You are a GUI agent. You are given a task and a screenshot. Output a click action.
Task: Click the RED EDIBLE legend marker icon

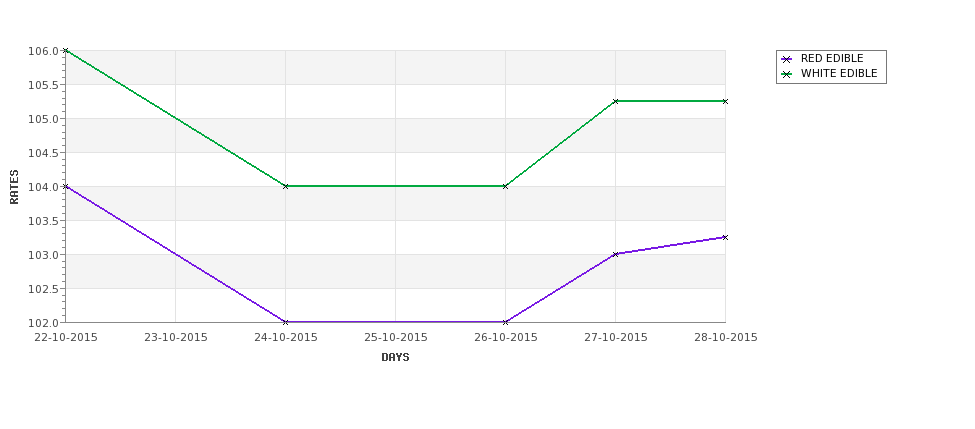click(787, 59)
